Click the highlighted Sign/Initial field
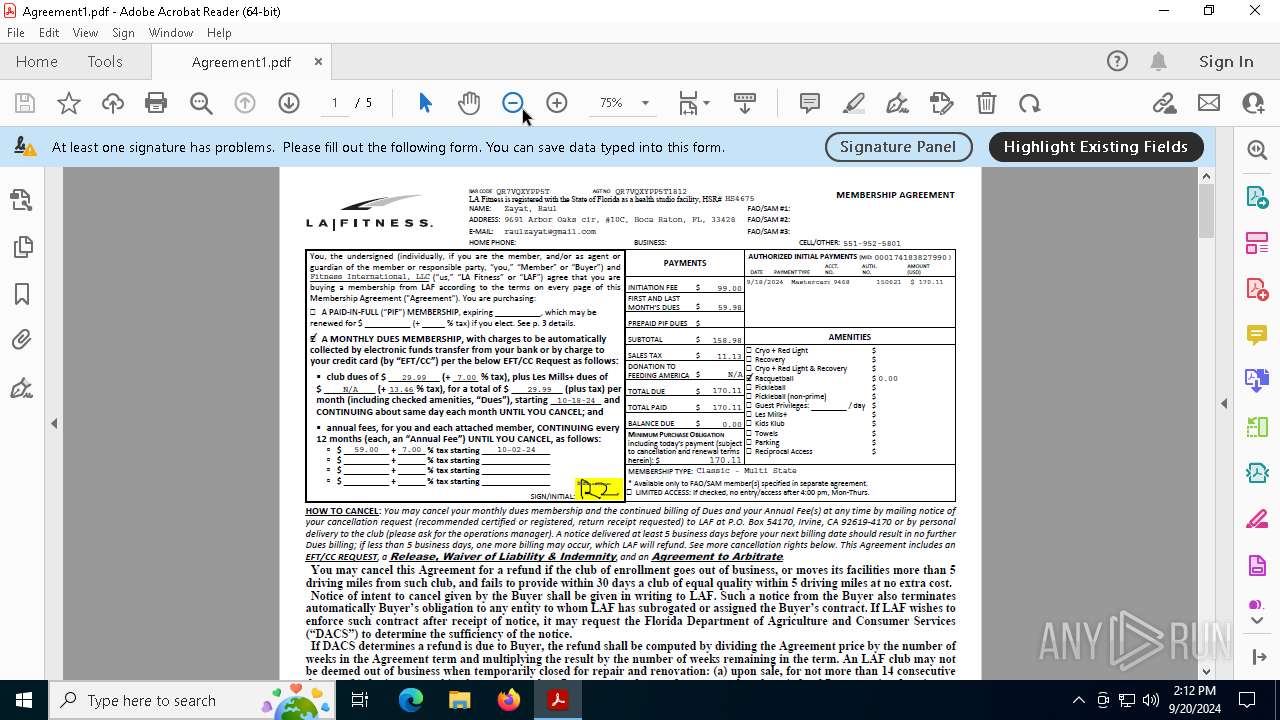 coord(599,489)
